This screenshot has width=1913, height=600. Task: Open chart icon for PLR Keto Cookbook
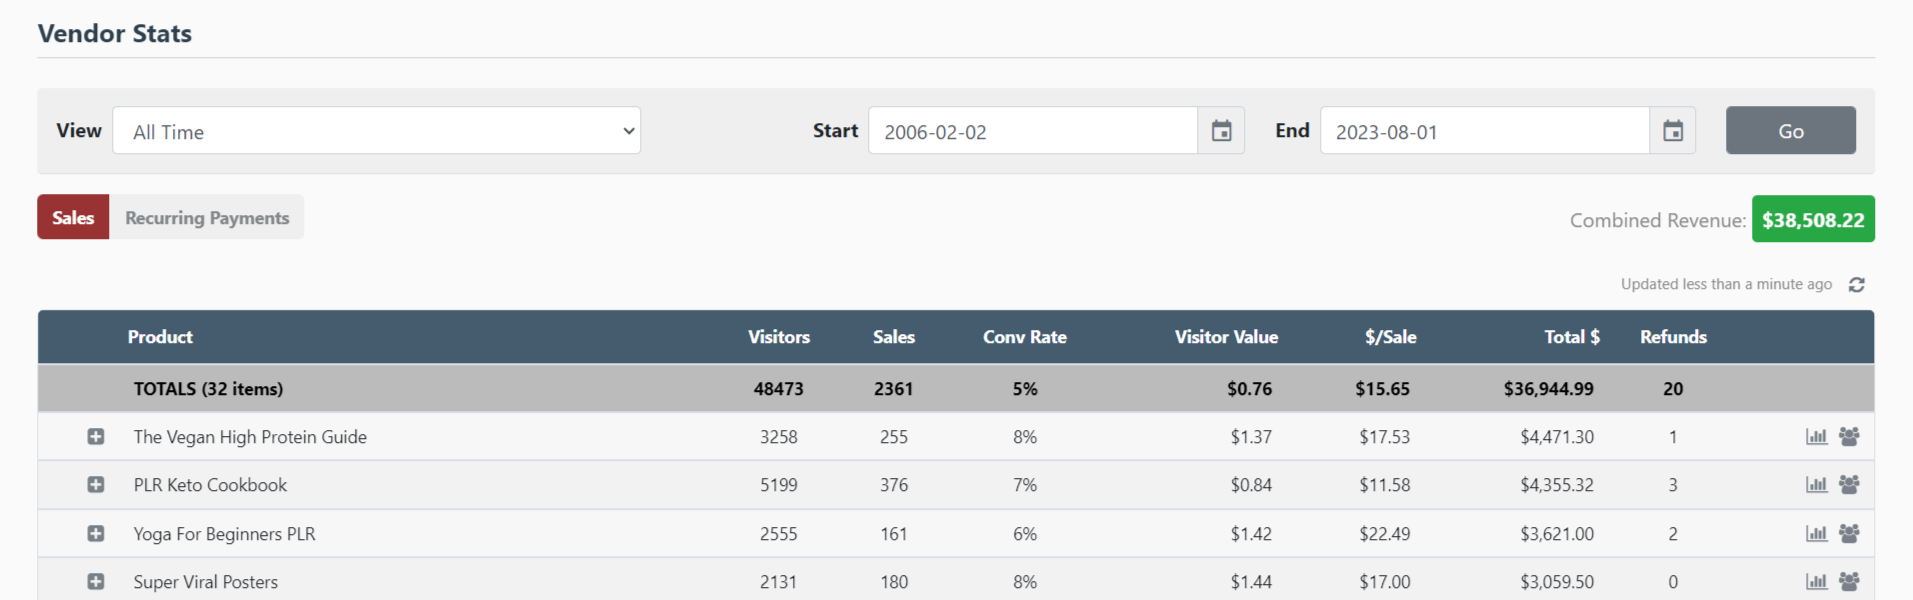coord(1816,485)
